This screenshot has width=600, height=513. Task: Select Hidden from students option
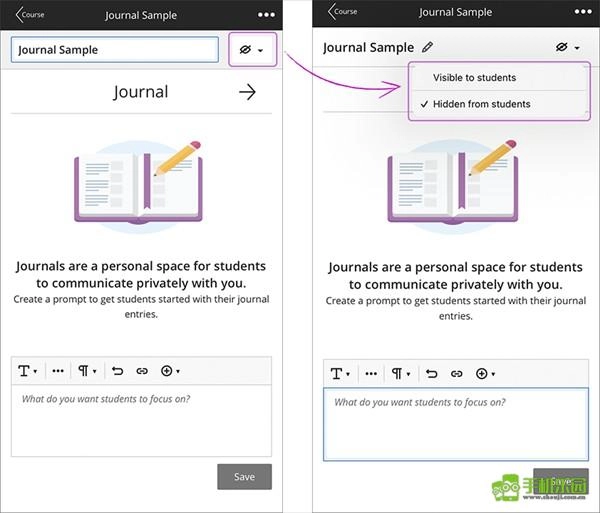click(x=481, y=104)
